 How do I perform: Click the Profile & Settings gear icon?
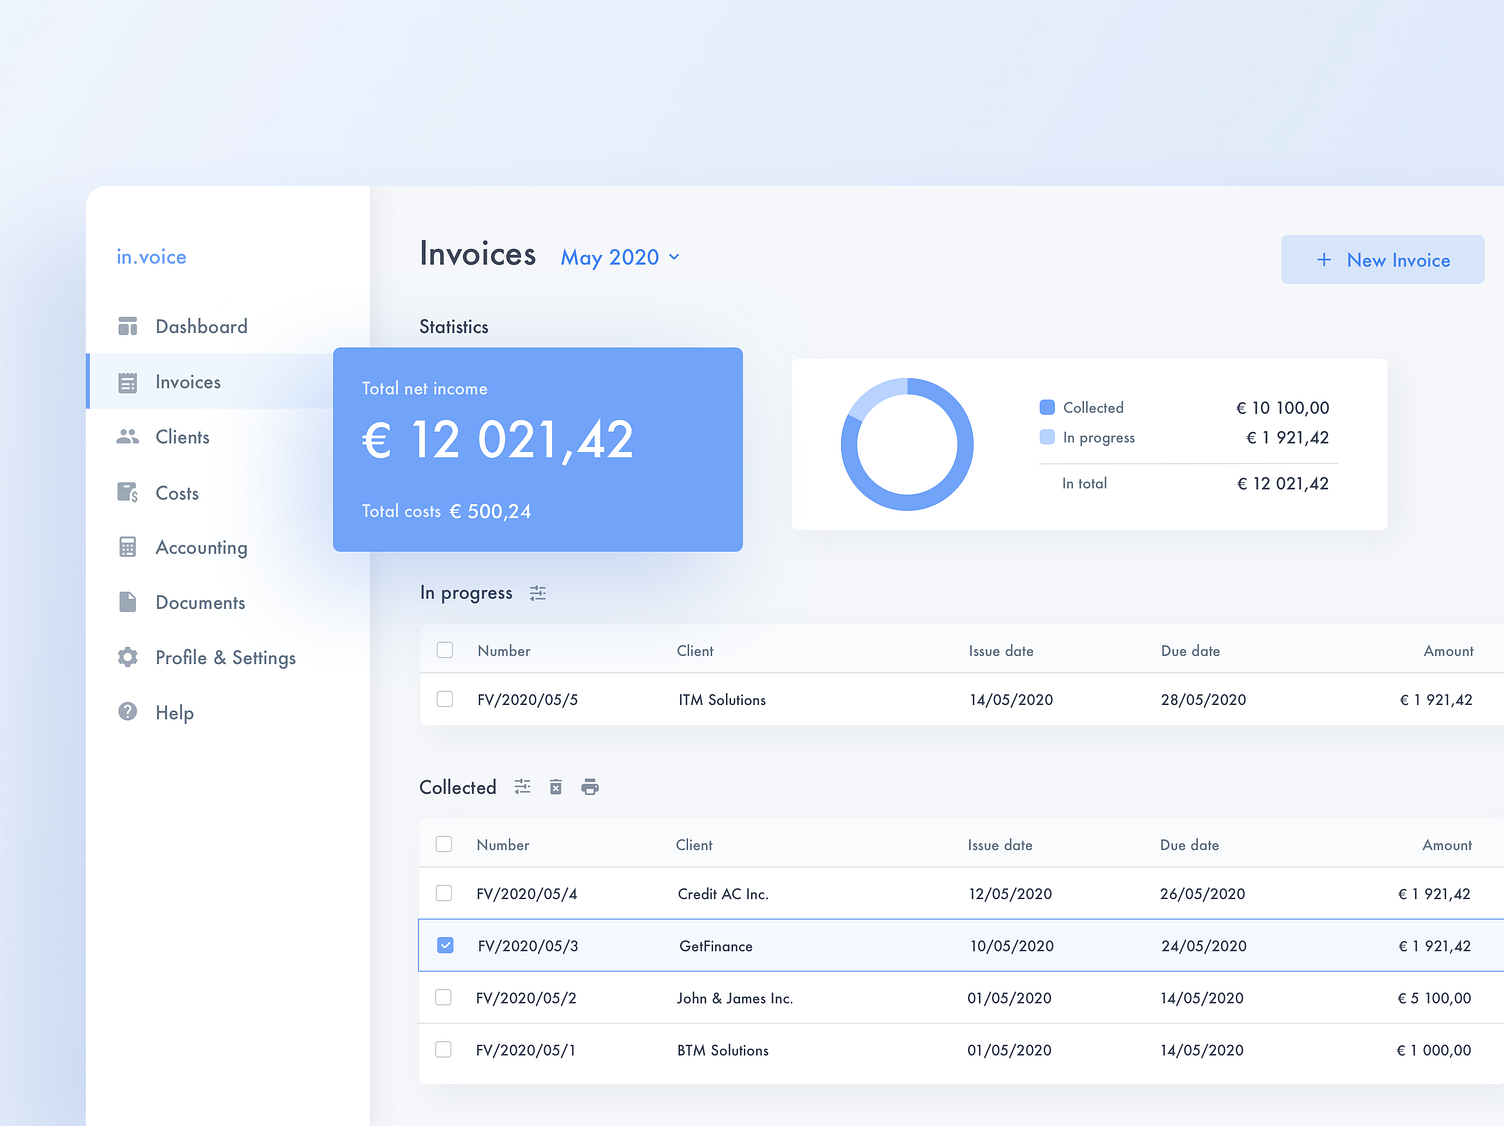[x=128, y=657]
